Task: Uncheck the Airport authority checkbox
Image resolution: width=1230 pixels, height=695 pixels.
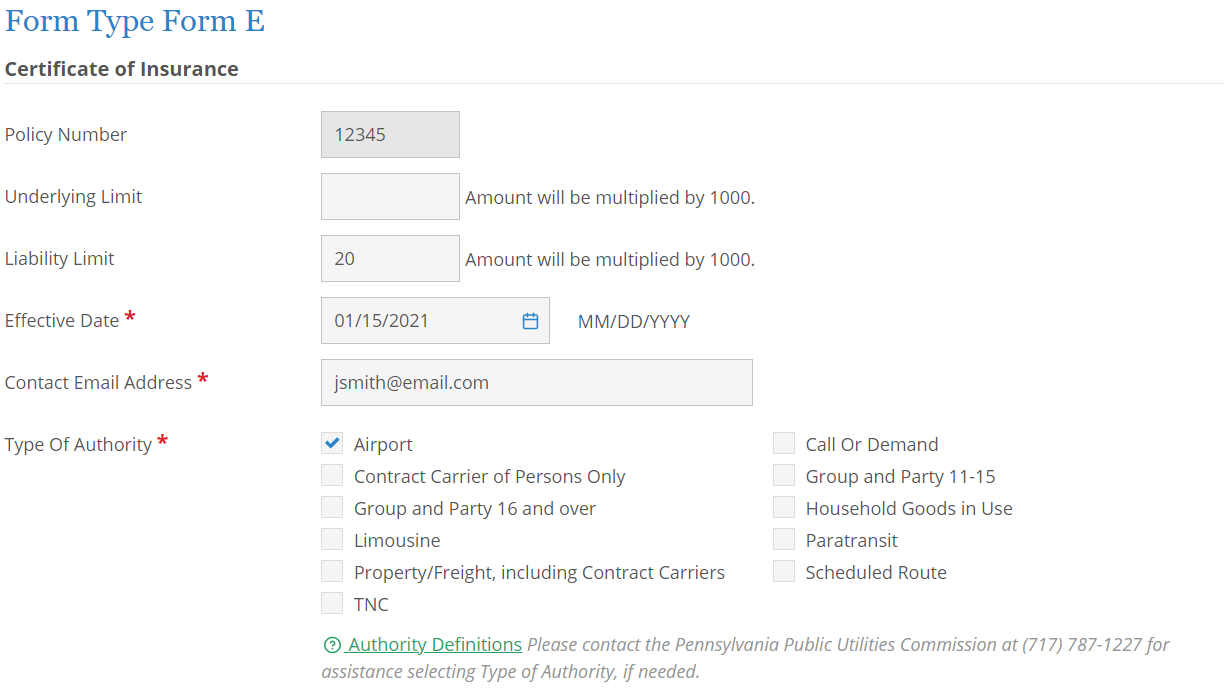Action: (331, 442)
